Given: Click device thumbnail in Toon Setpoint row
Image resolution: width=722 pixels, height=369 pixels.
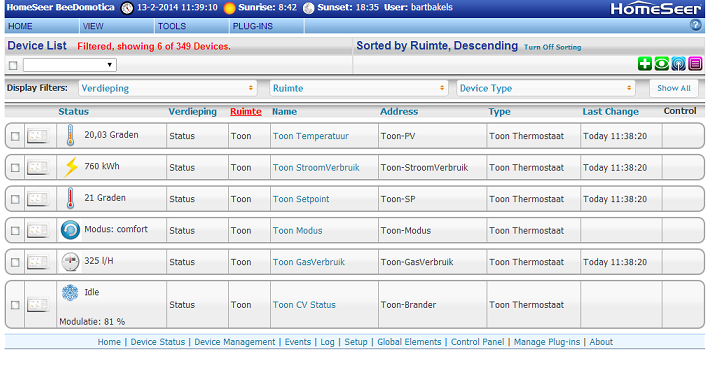Looking at the screenshot, I should [x=38, y=199].
